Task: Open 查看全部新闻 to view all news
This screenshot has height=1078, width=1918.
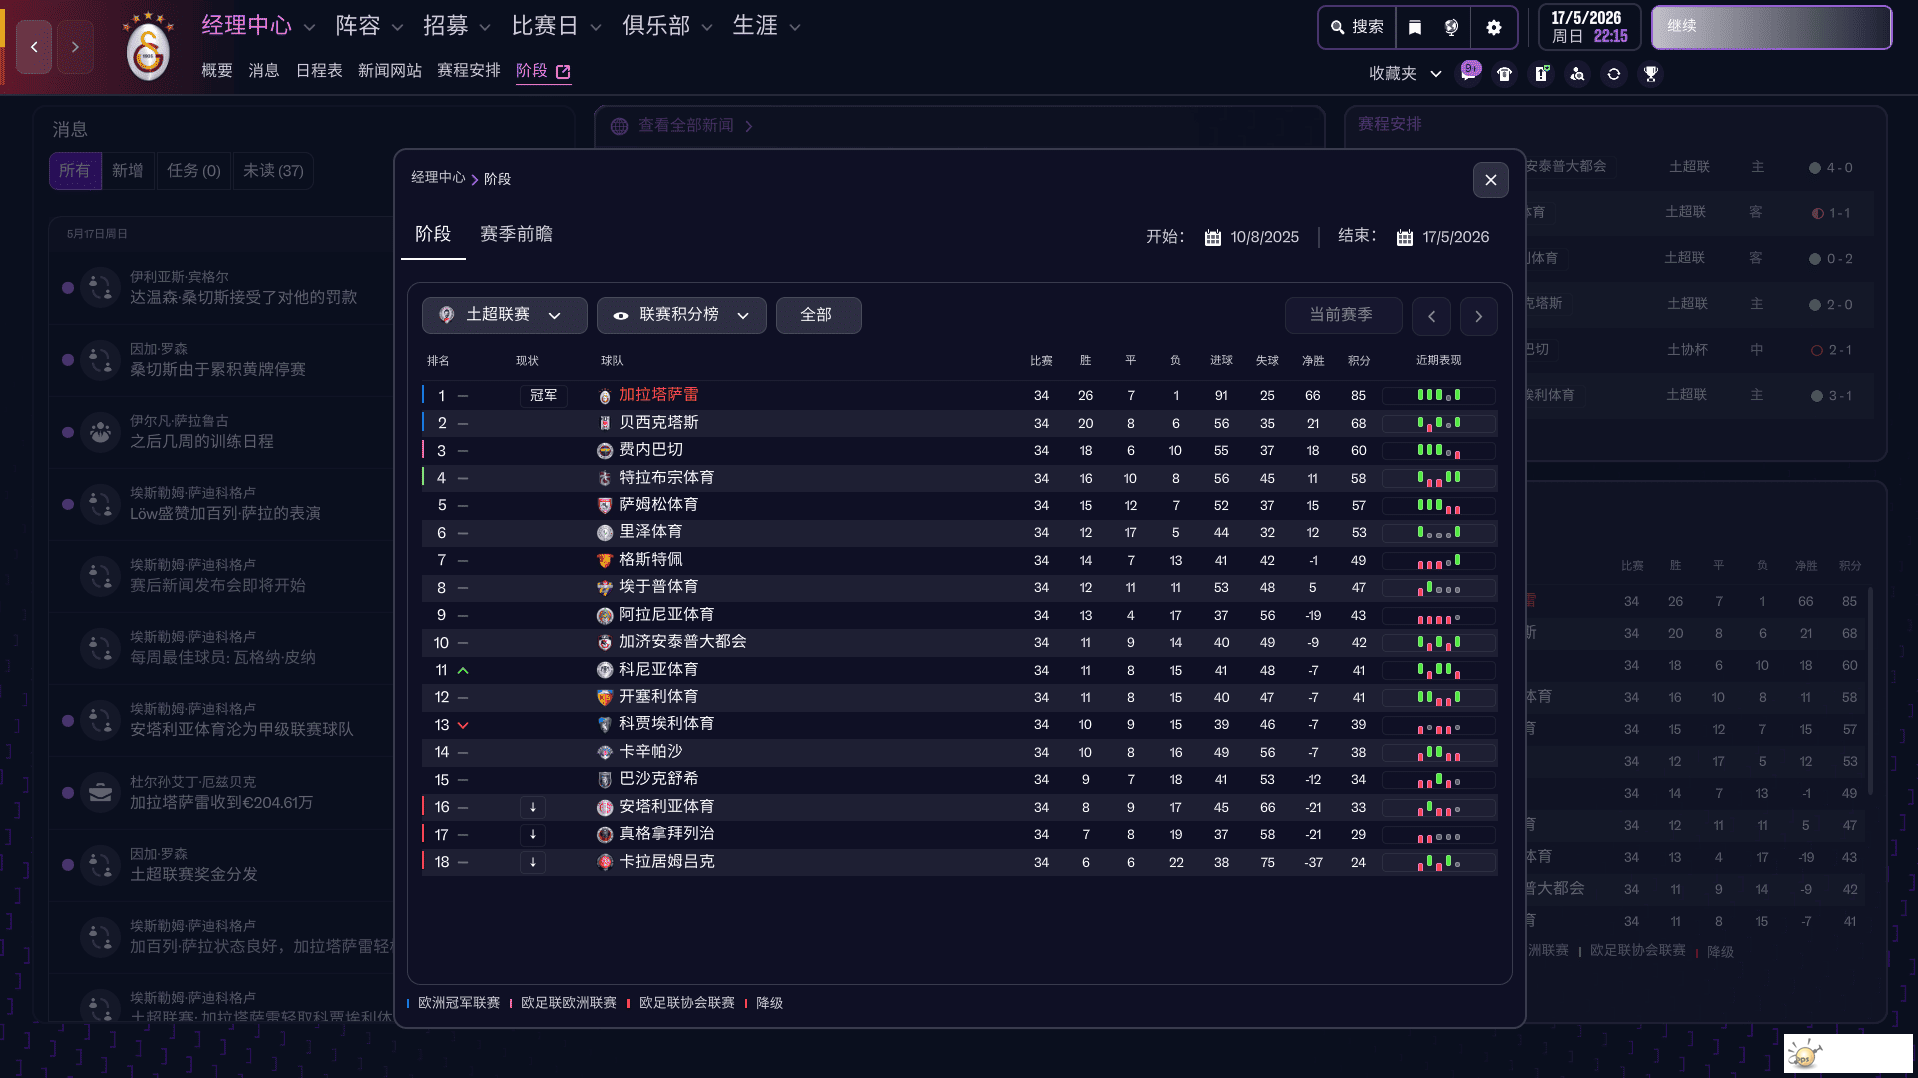Action: (685, 125)
